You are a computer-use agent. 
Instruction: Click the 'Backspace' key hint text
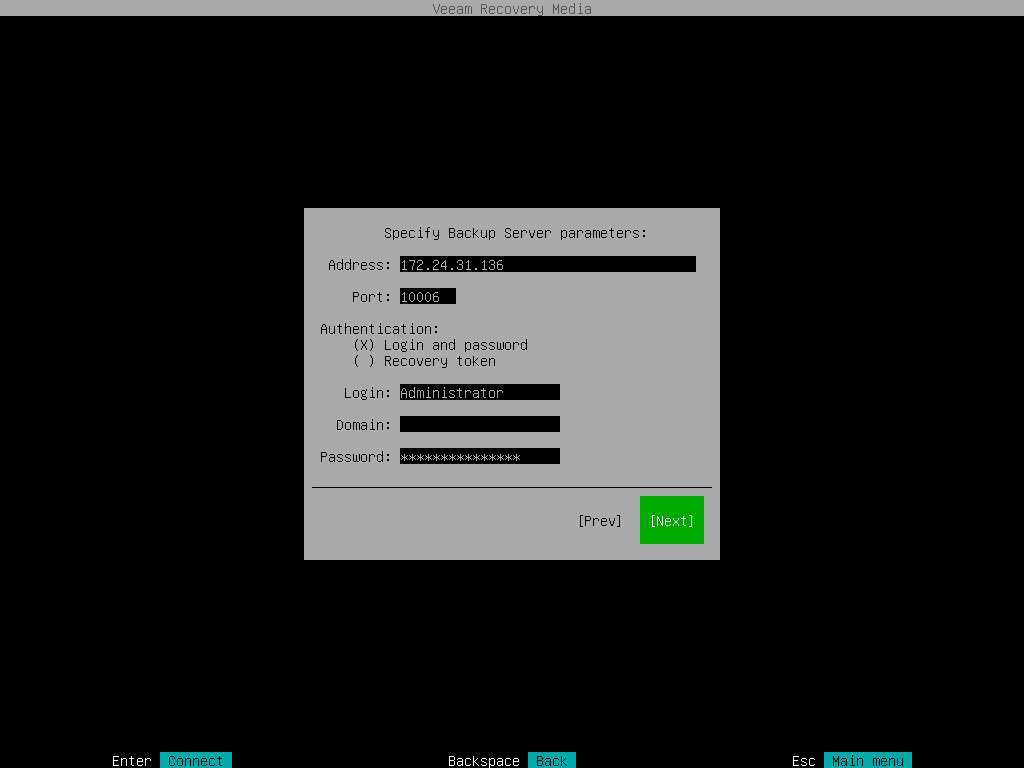(x=483, y=760)
